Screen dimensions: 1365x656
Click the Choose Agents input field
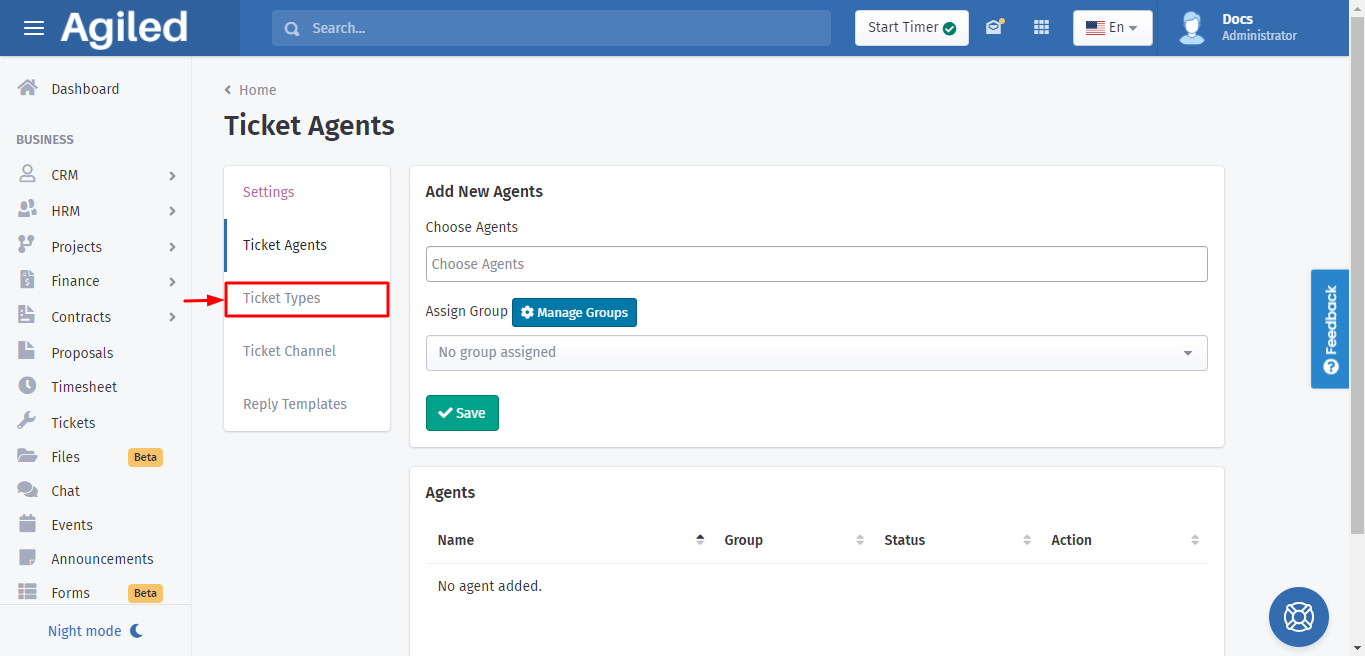pyautogui.click(x=816, y=264)
